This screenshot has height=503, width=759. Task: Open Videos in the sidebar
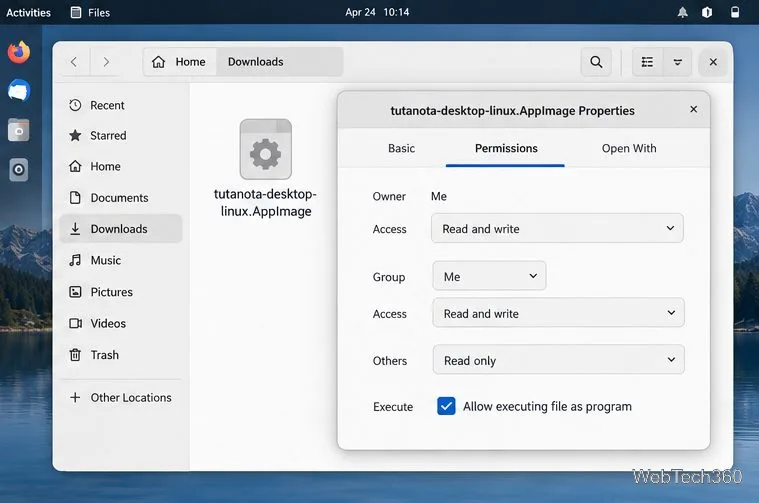pos(121,323)
